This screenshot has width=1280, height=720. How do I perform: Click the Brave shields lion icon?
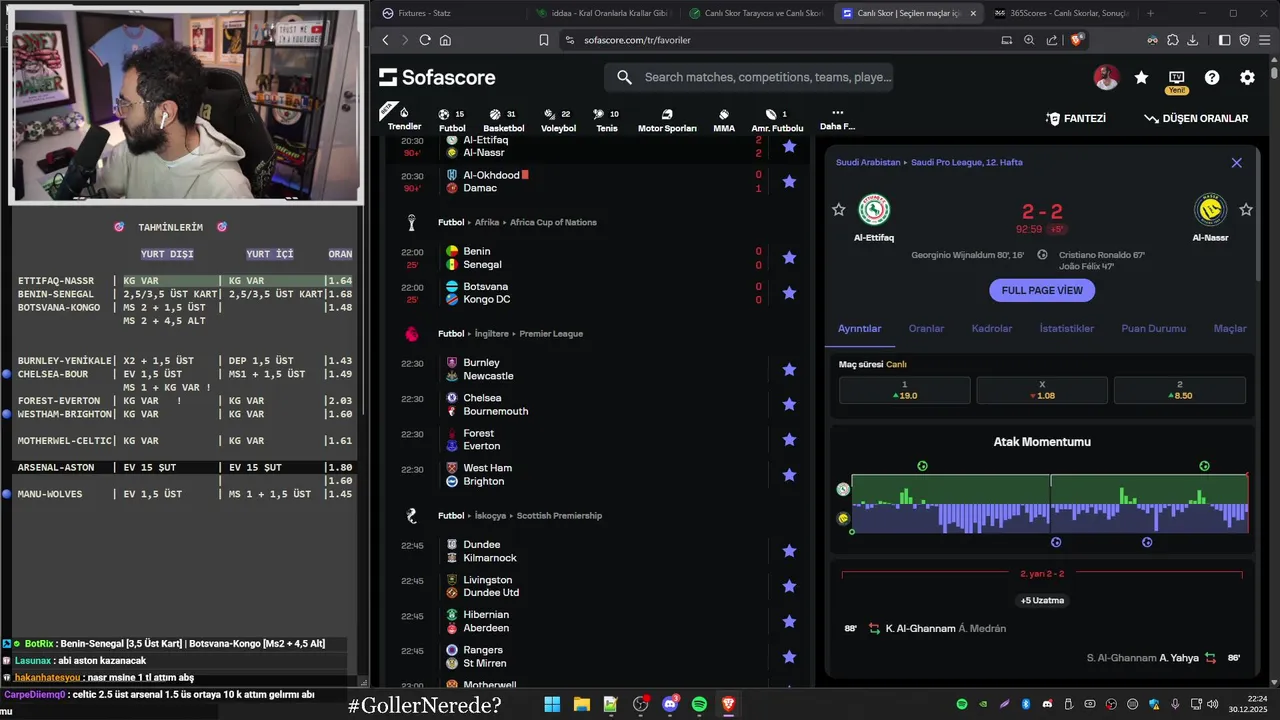[1077, 40]
